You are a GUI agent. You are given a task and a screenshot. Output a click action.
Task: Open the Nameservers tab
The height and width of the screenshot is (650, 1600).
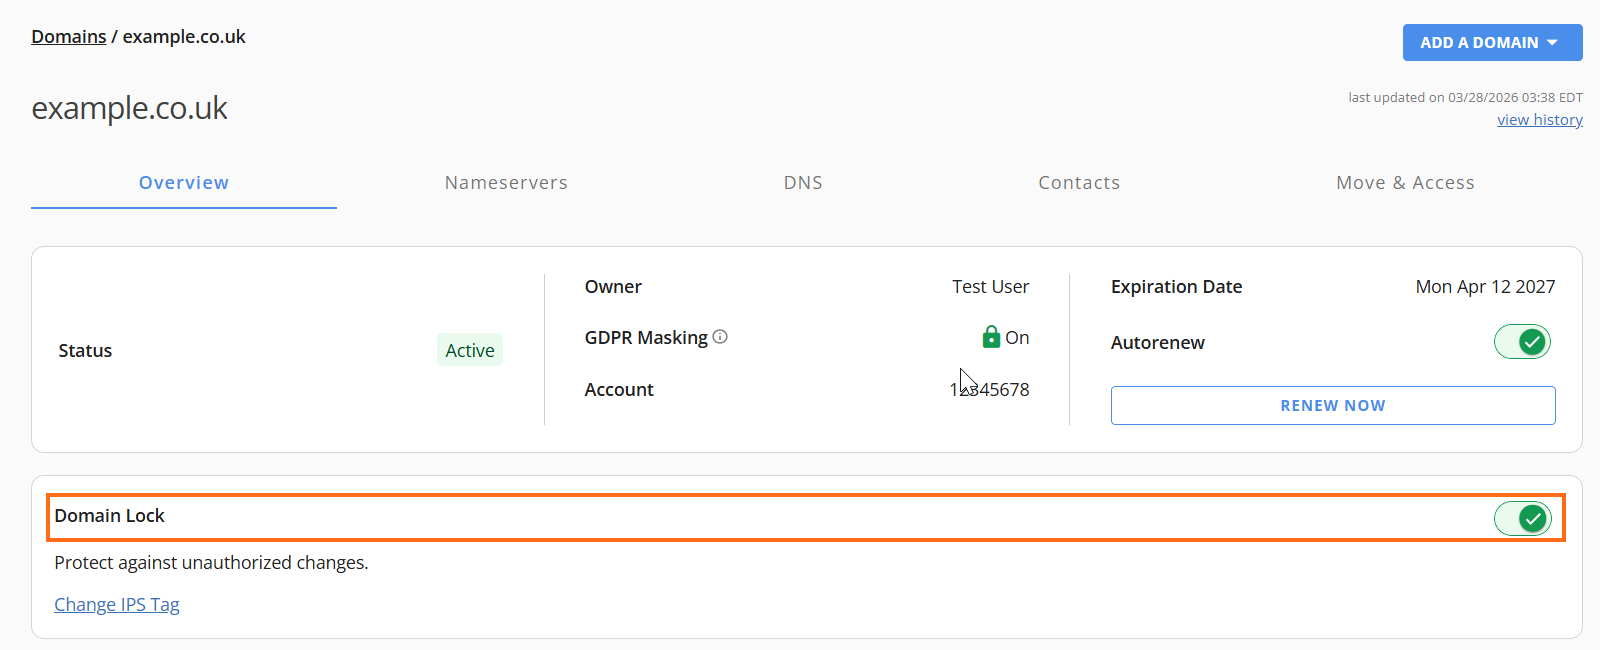(506, 183)
